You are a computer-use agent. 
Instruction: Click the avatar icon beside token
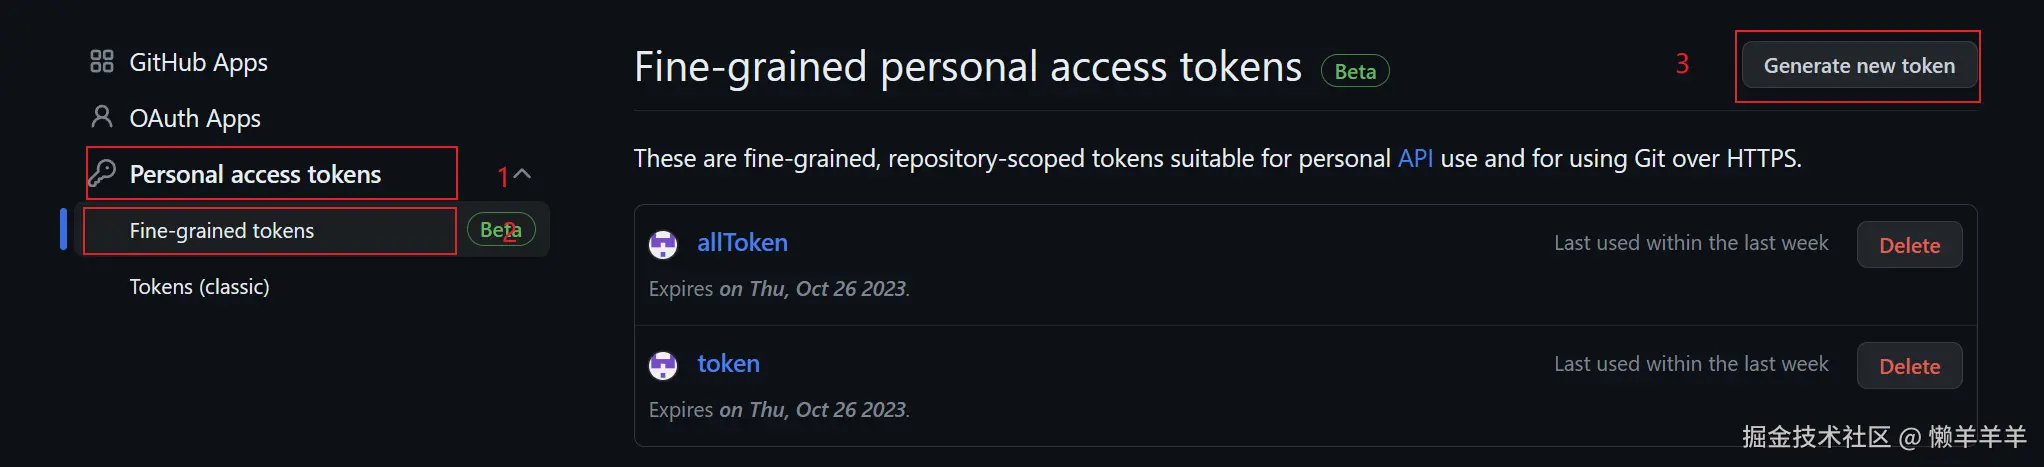663,365
